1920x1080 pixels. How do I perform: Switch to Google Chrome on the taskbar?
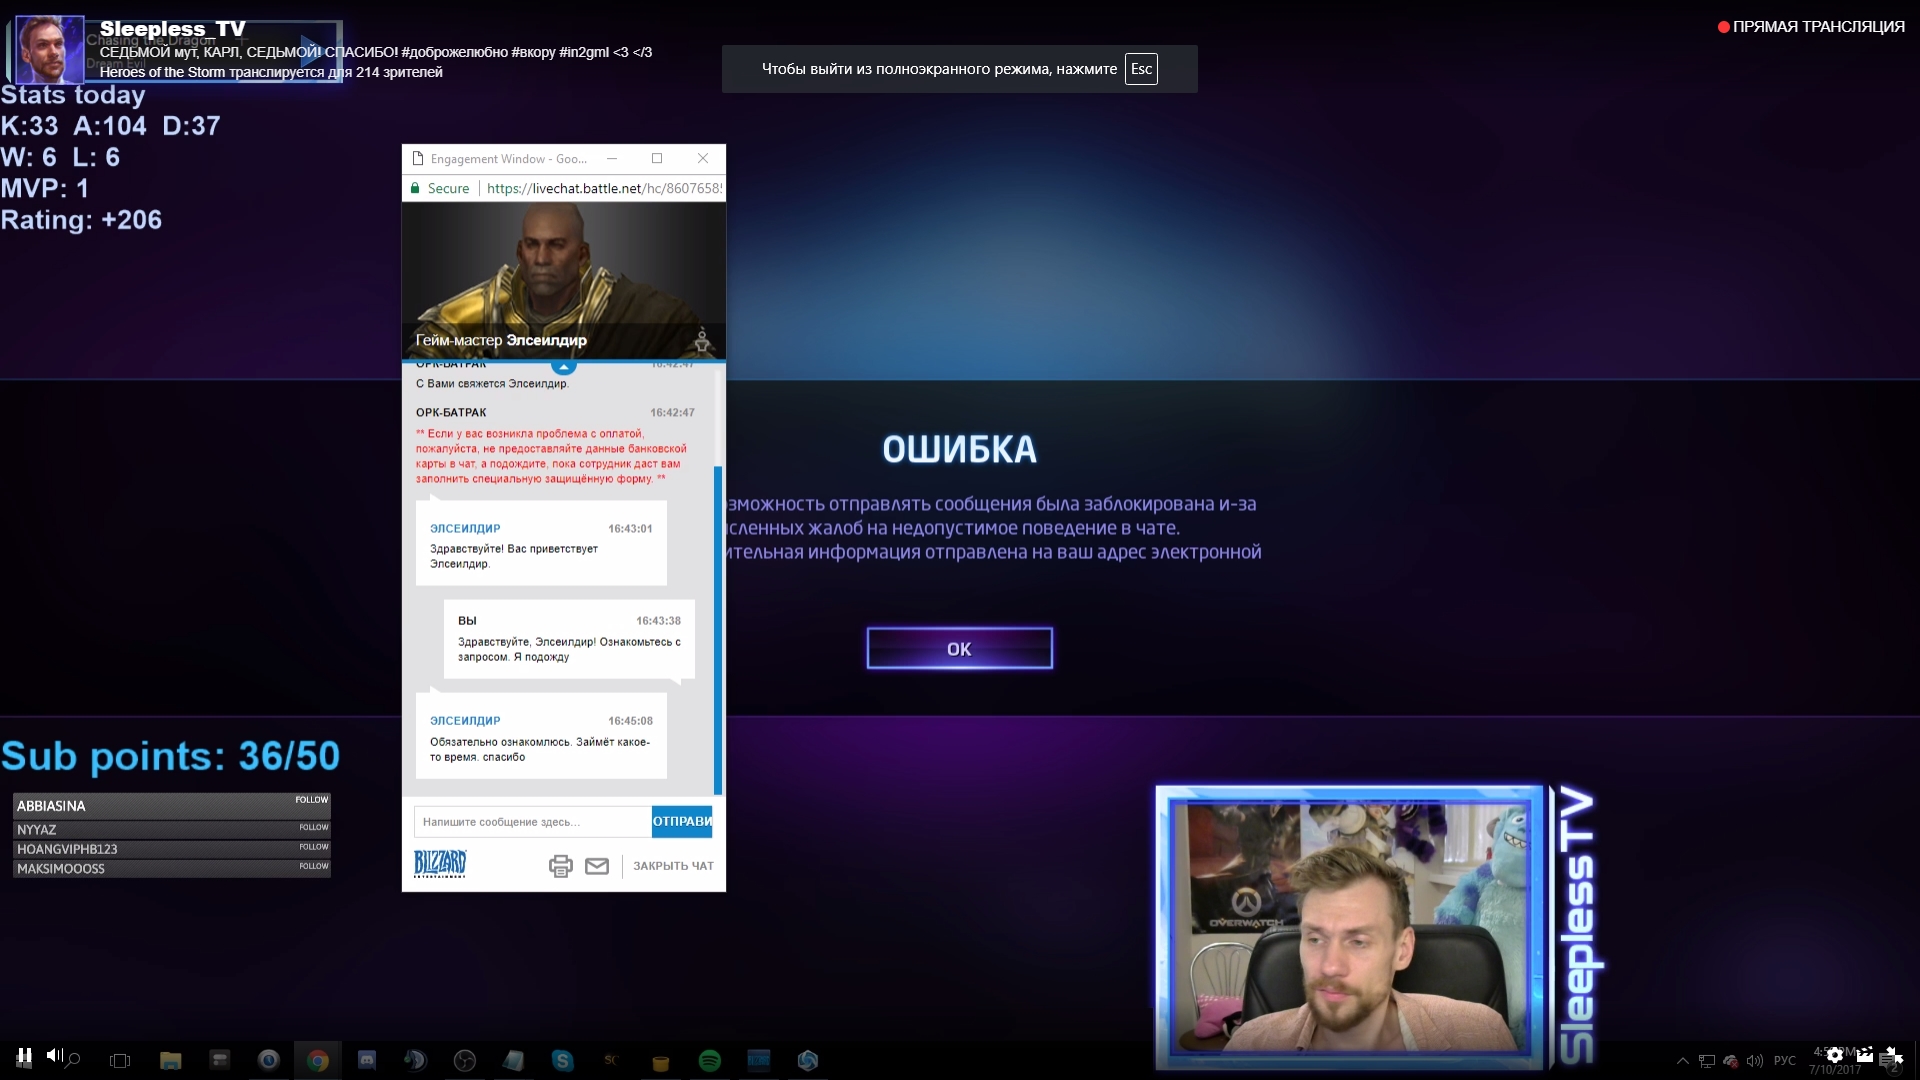tap(318, 1060)
